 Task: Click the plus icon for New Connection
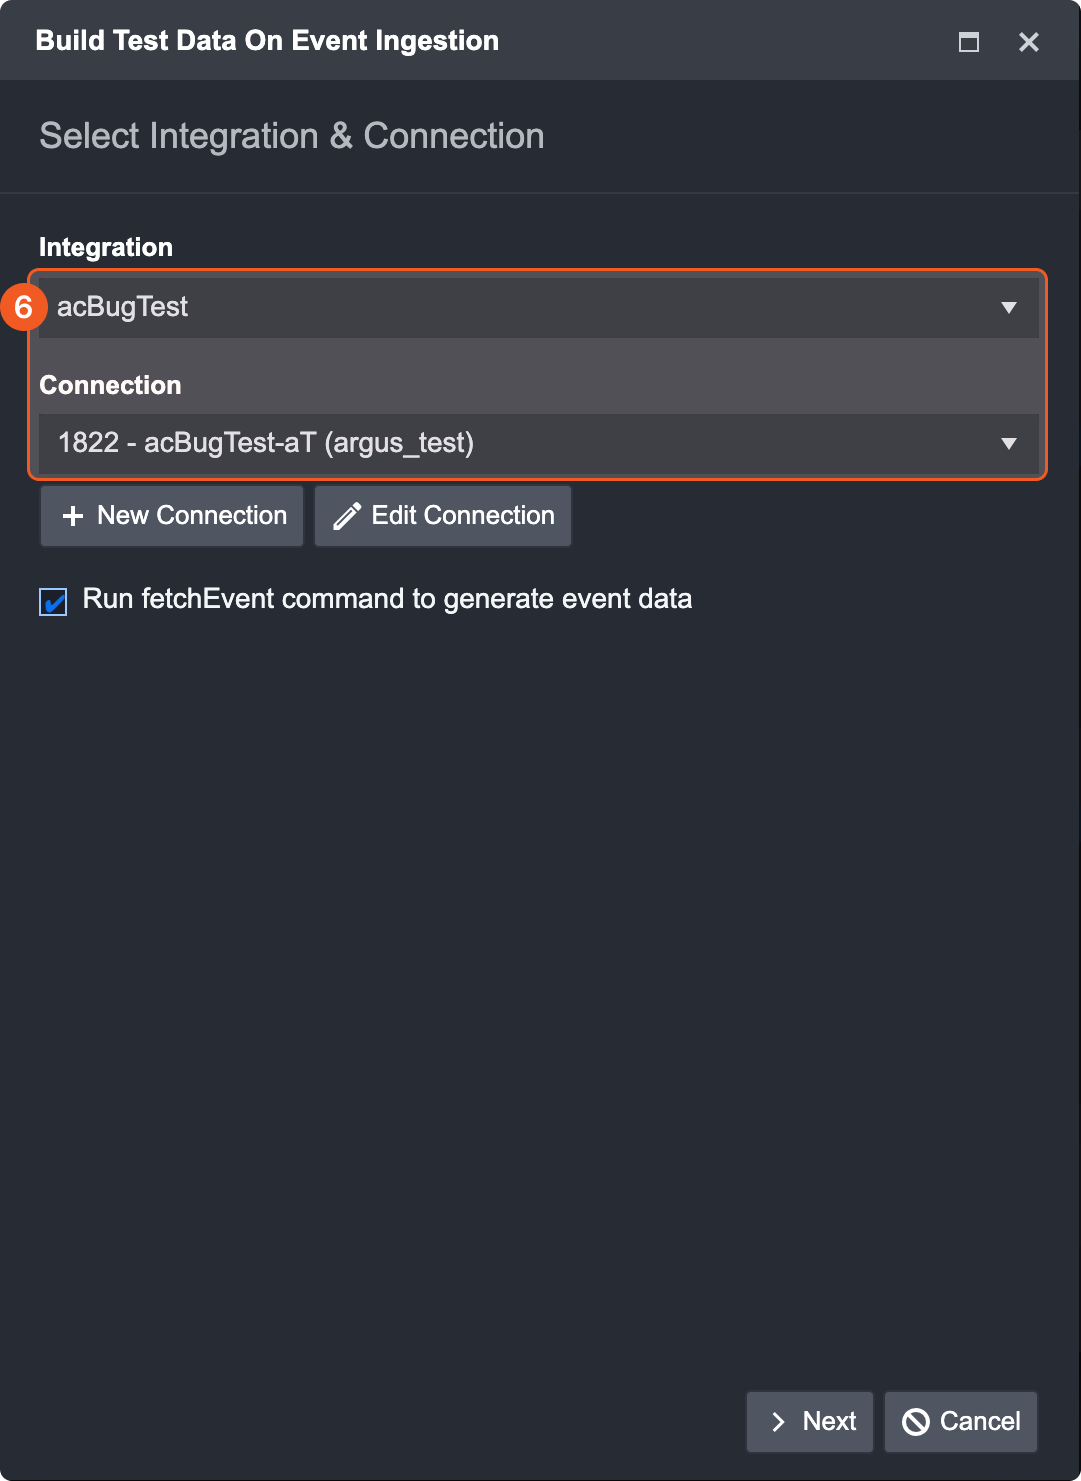(73, 516)
